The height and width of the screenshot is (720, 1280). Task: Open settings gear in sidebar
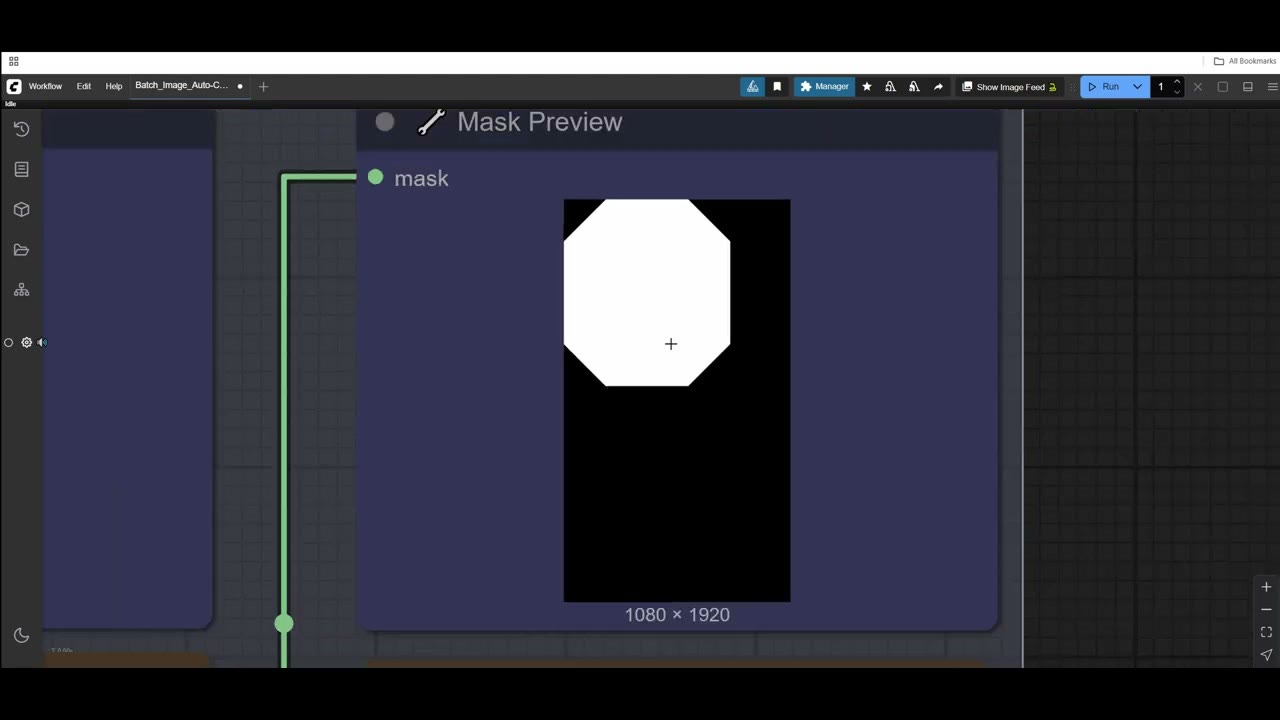26,342
